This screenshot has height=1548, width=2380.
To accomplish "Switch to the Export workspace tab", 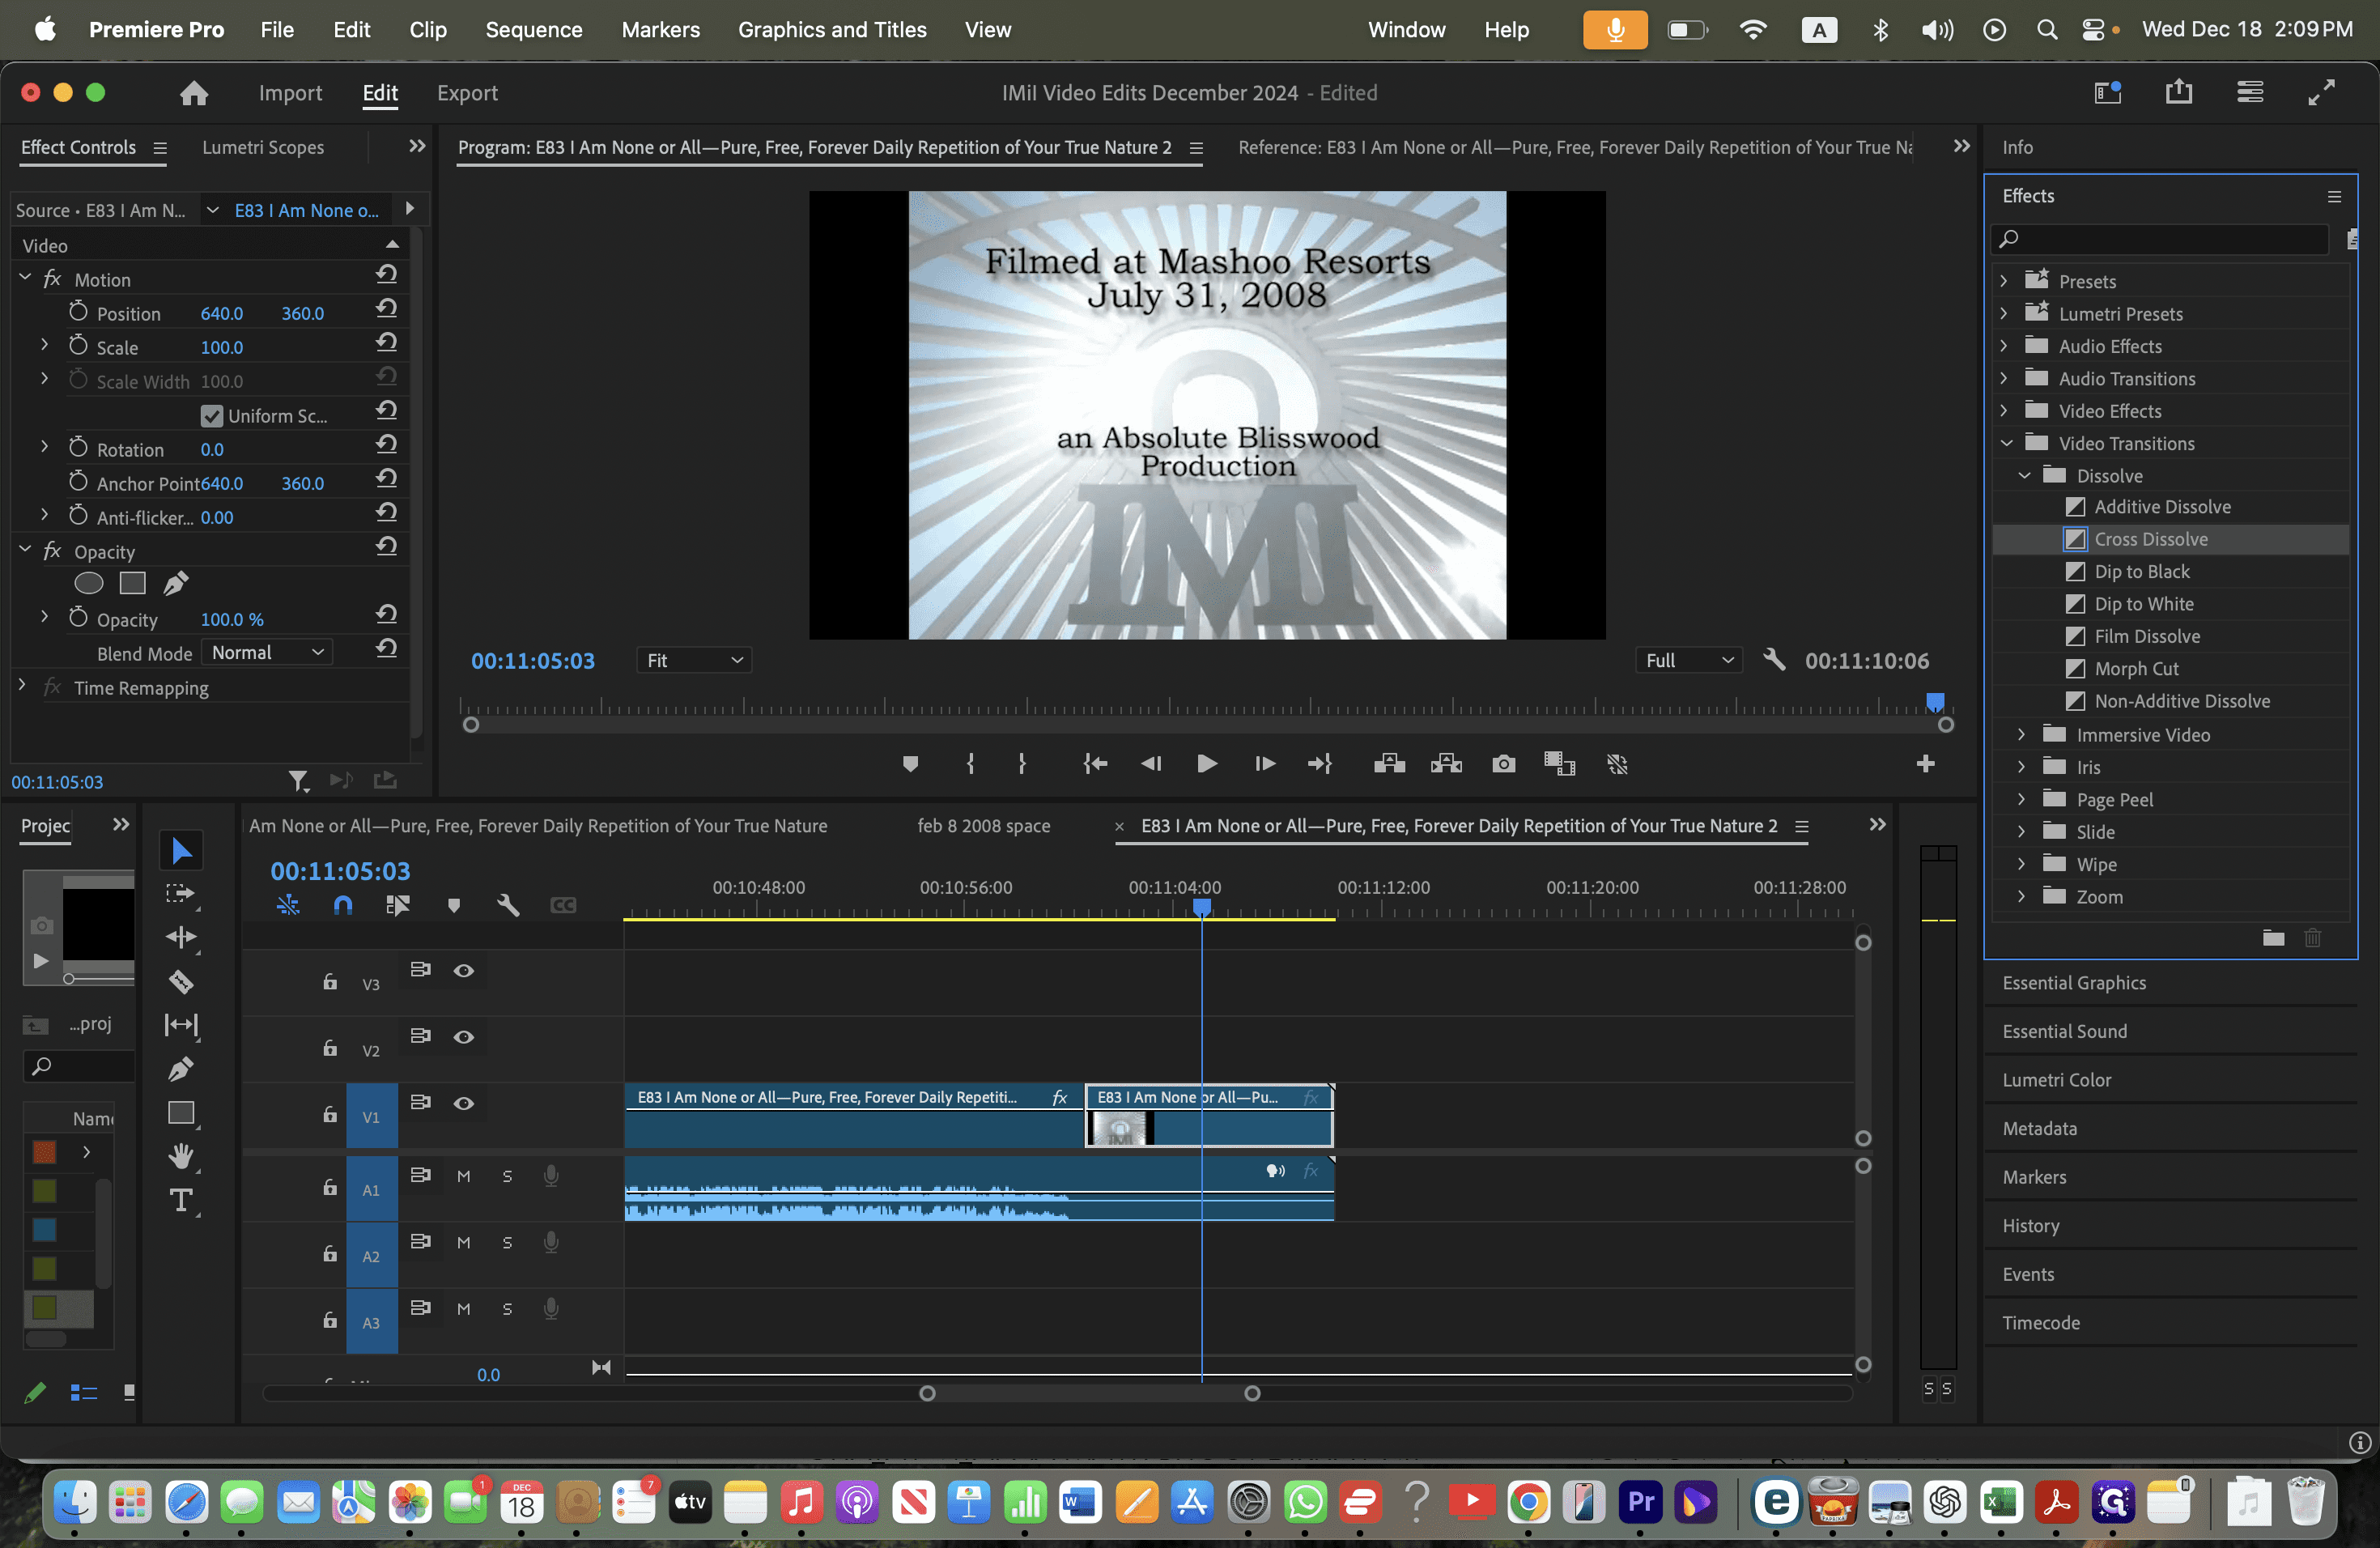I will click(467, 93).
